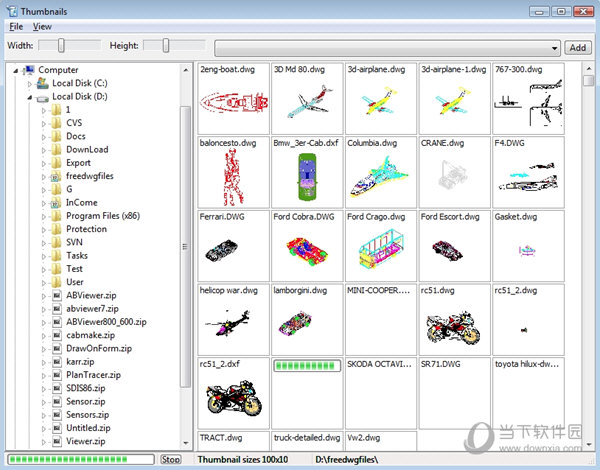Click the thumbnail pane scrollbar up arrow
The width and height of the screenshot is (600, 470).
(589, 69)
